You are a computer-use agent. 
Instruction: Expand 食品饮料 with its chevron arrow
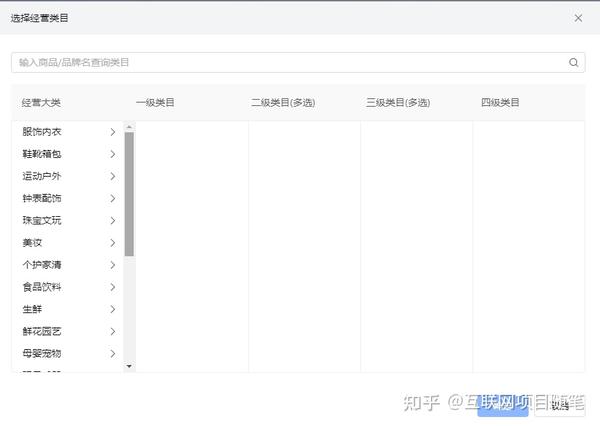pyautogui.click(x=112, y=287)
